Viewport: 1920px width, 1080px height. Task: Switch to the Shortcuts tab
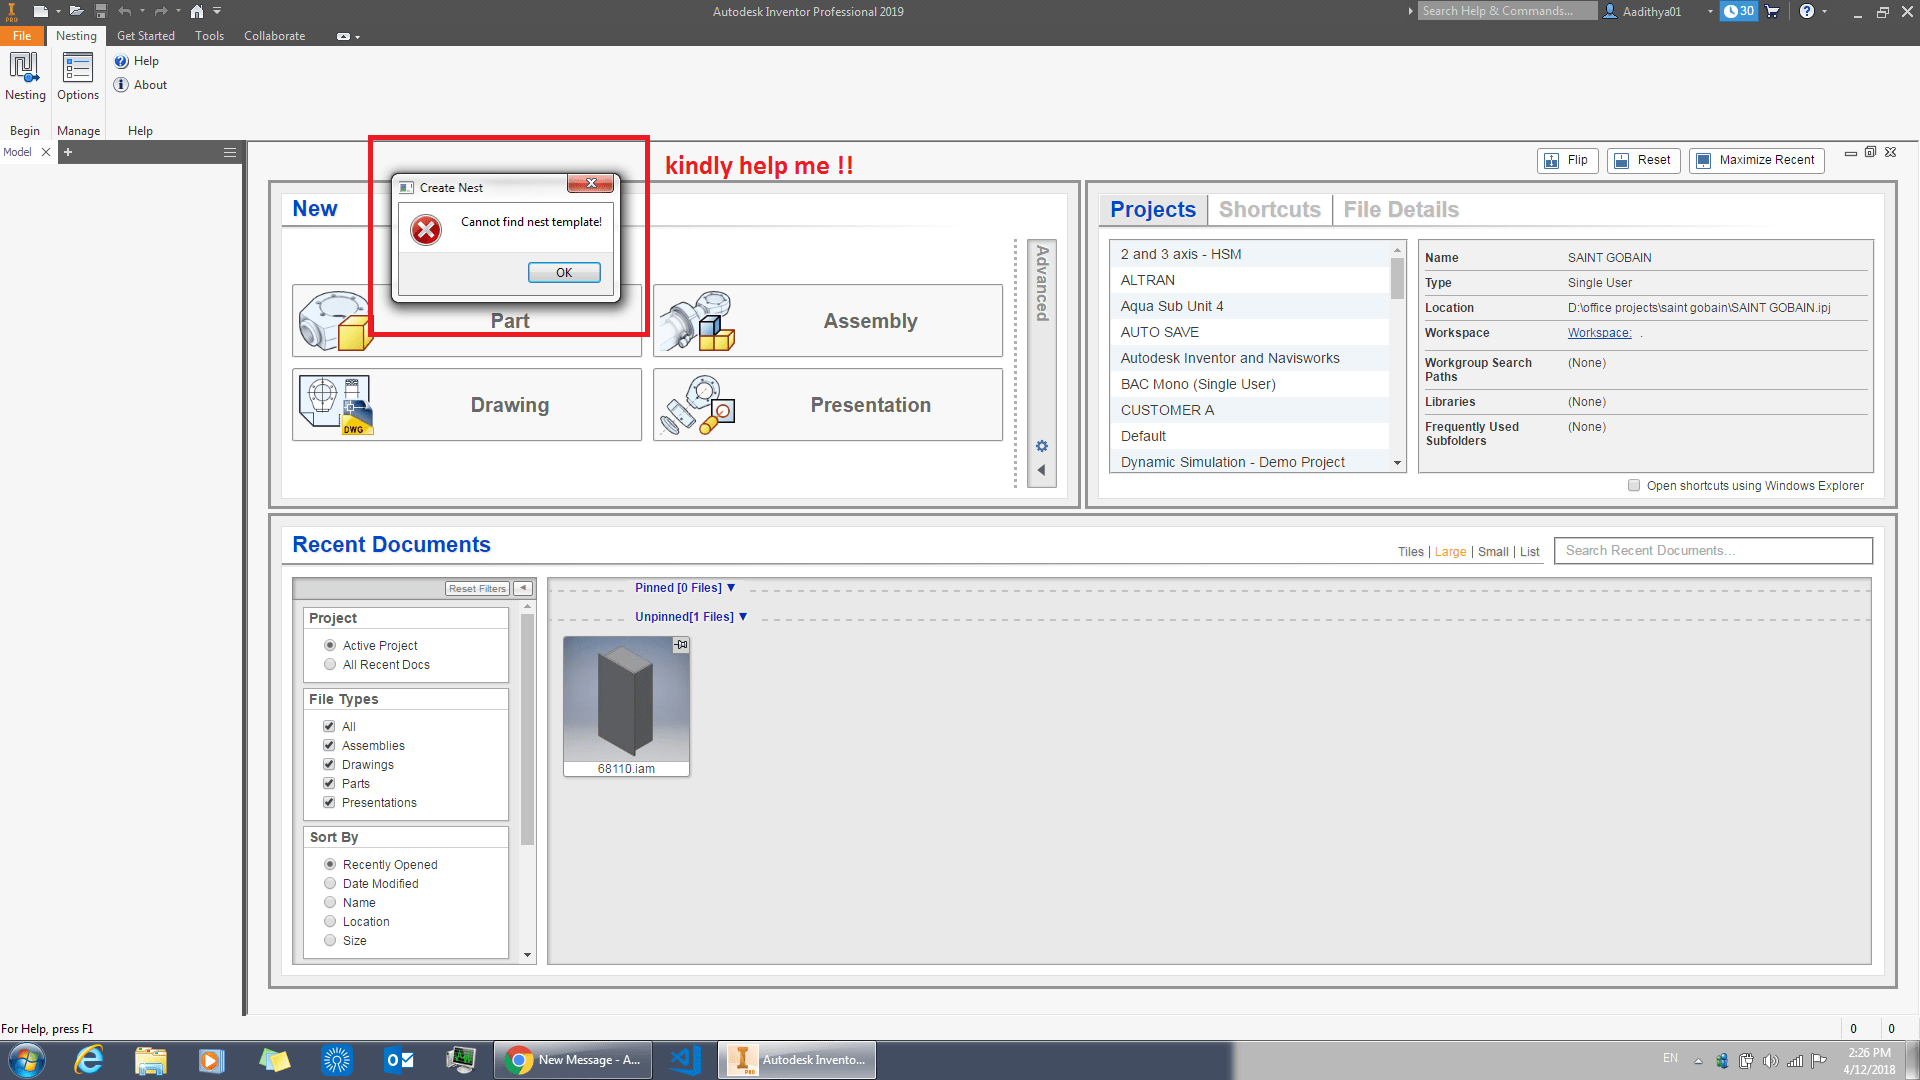[x=1270, y=210]
